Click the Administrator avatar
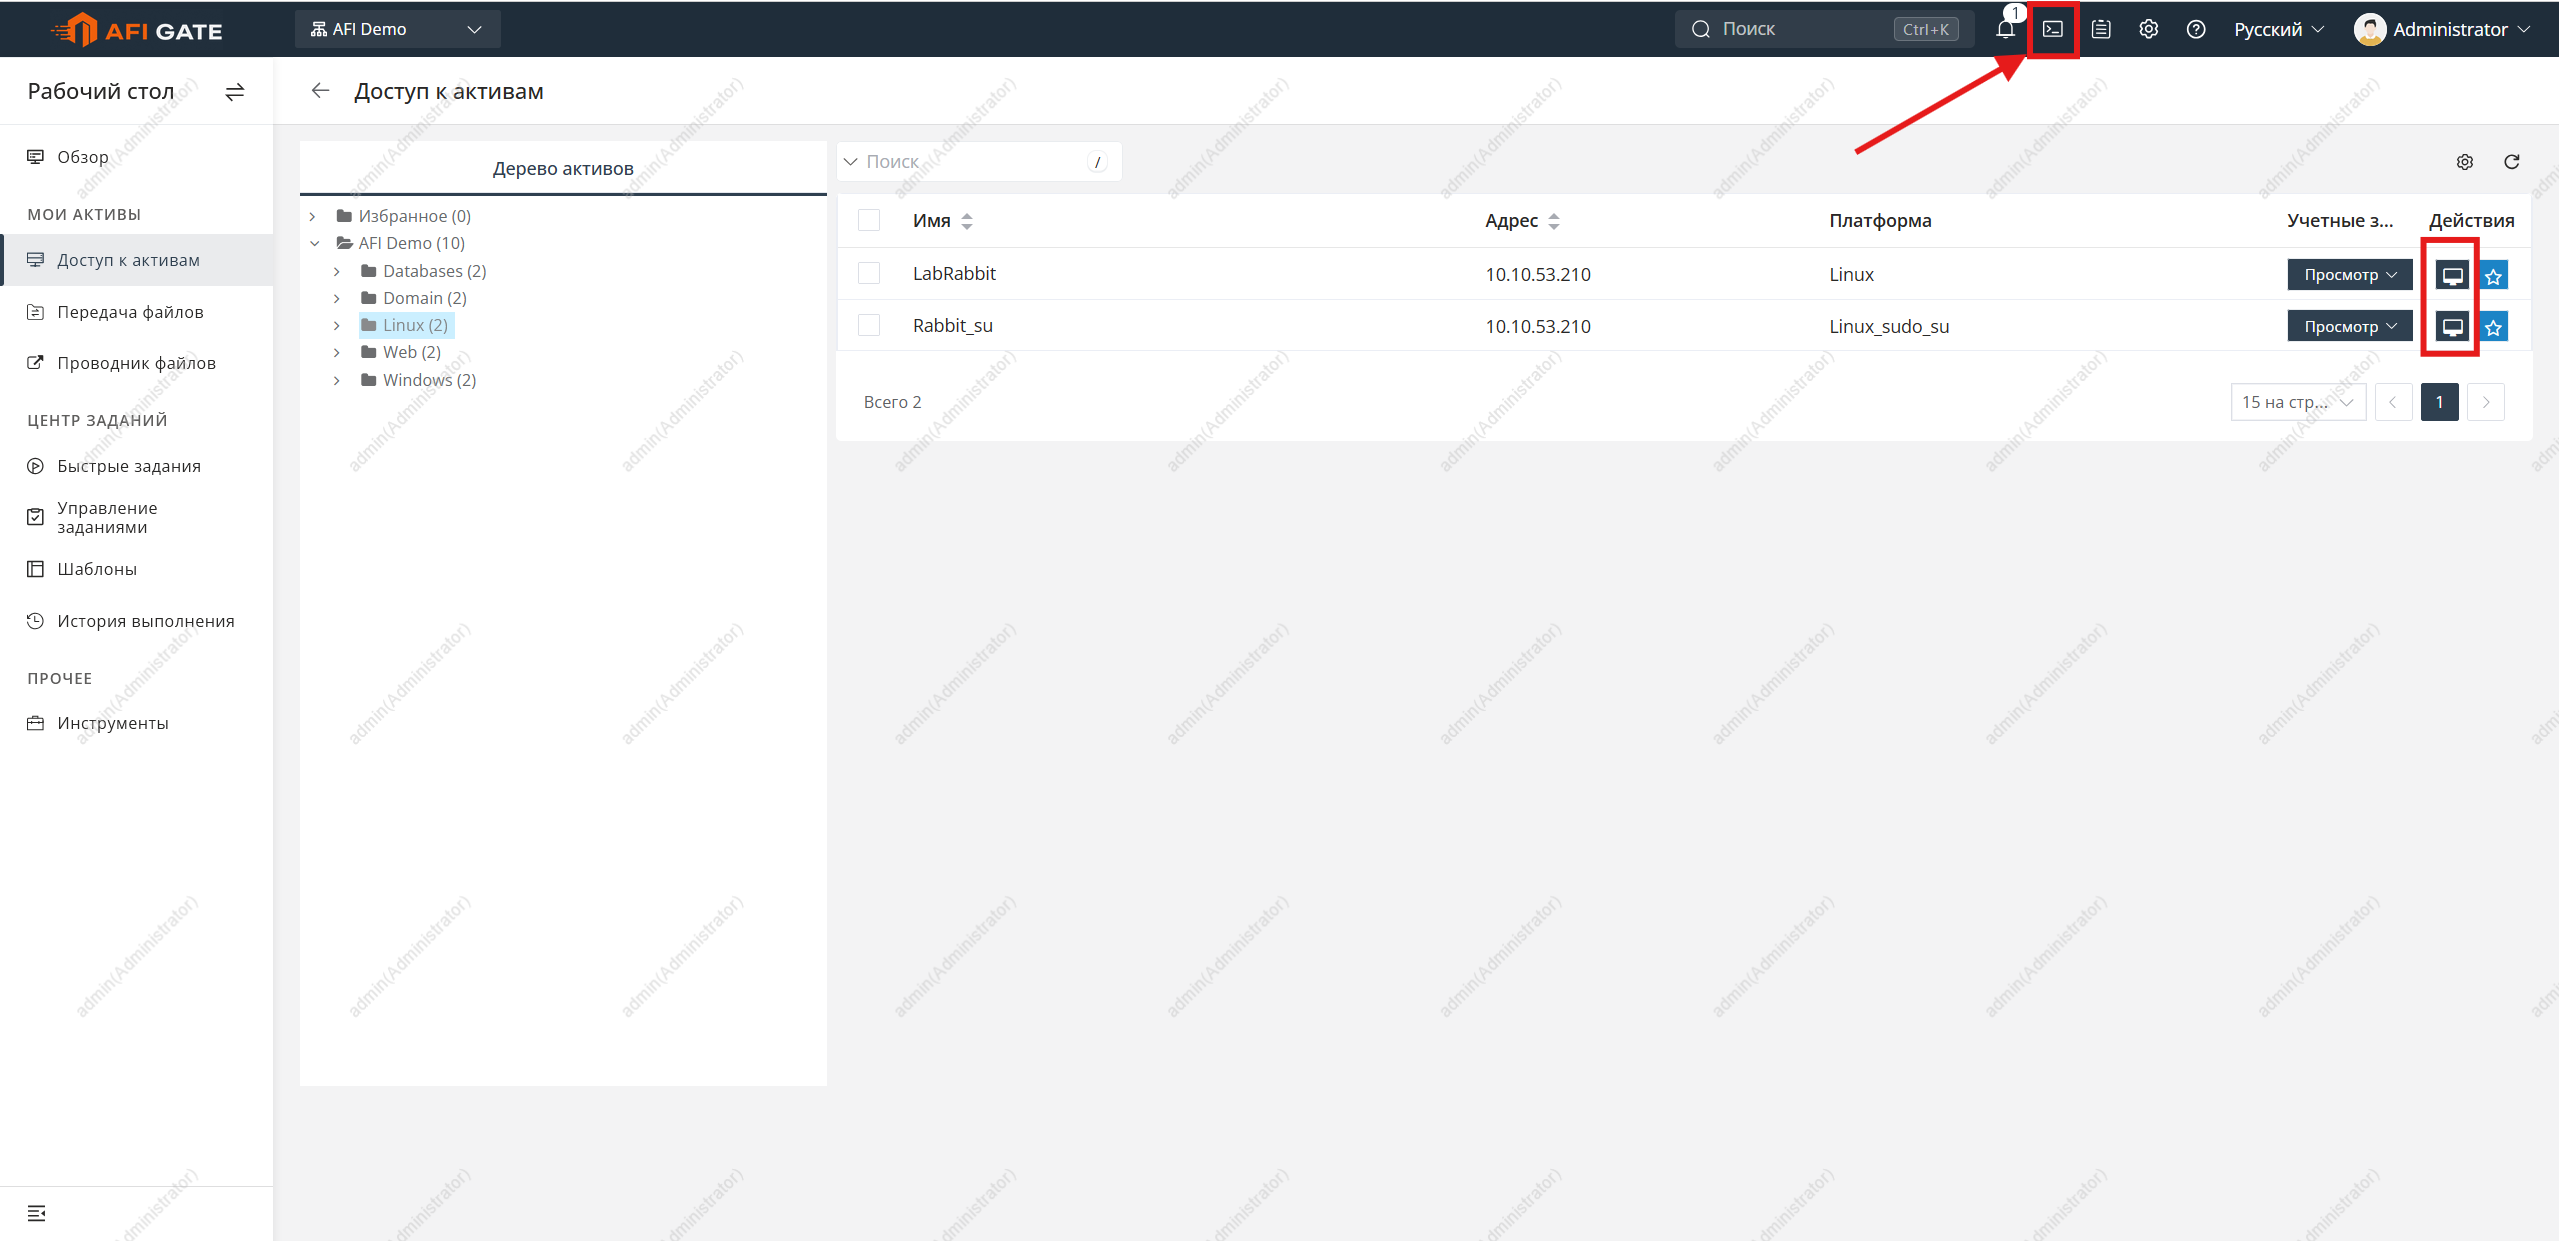 click(x=2369, y=29)
